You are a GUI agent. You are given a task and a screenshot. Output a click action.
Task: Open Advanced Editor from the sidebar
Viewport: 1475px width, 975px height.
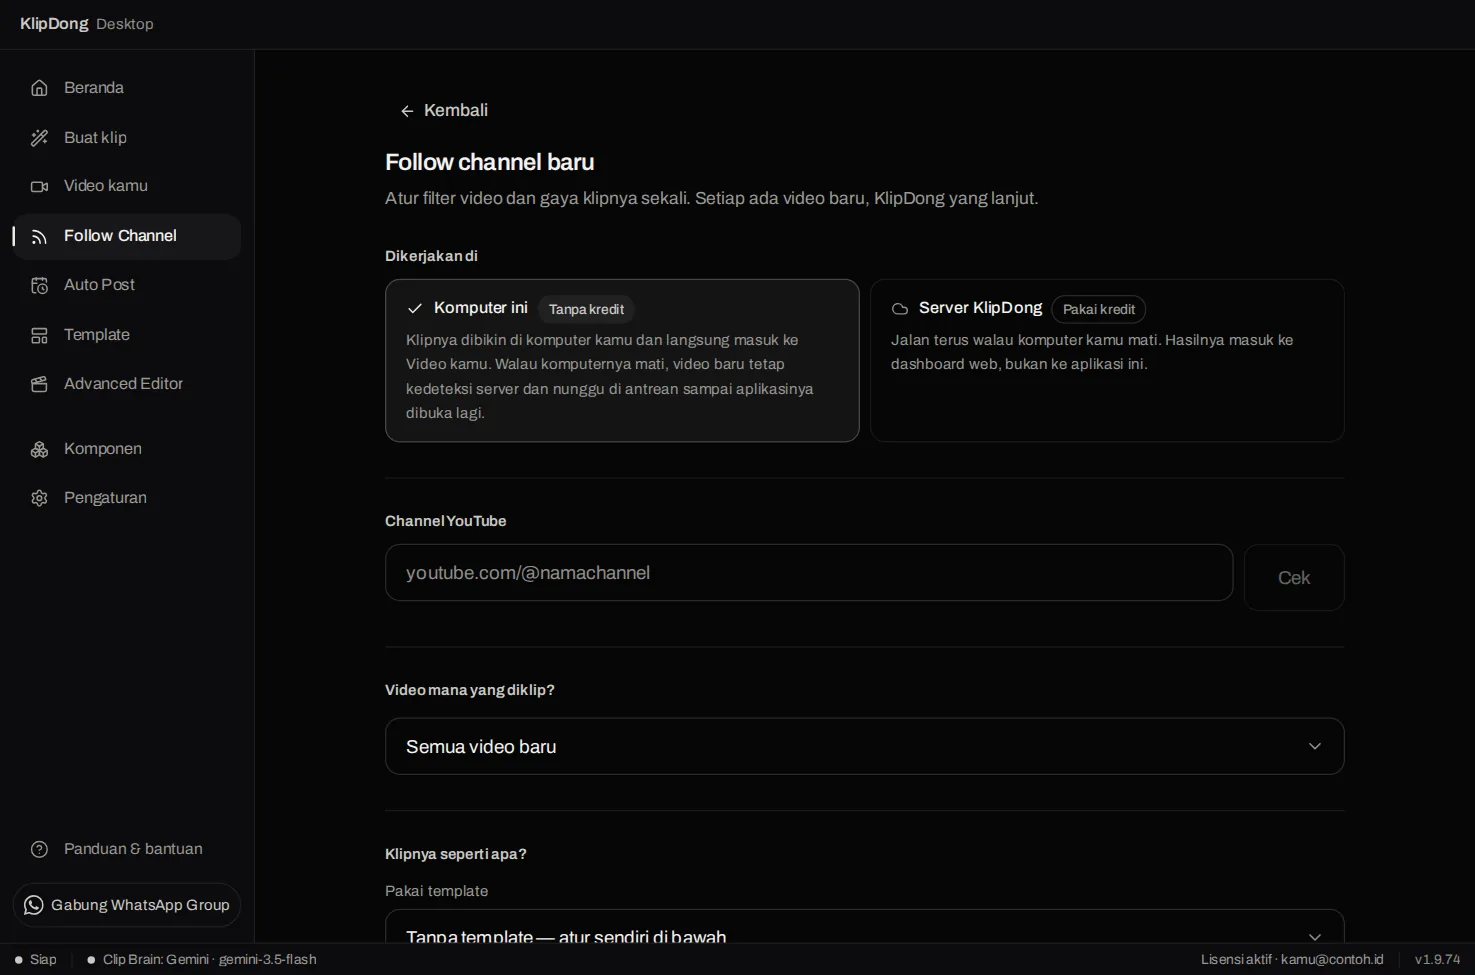click(x=127, y=384)
